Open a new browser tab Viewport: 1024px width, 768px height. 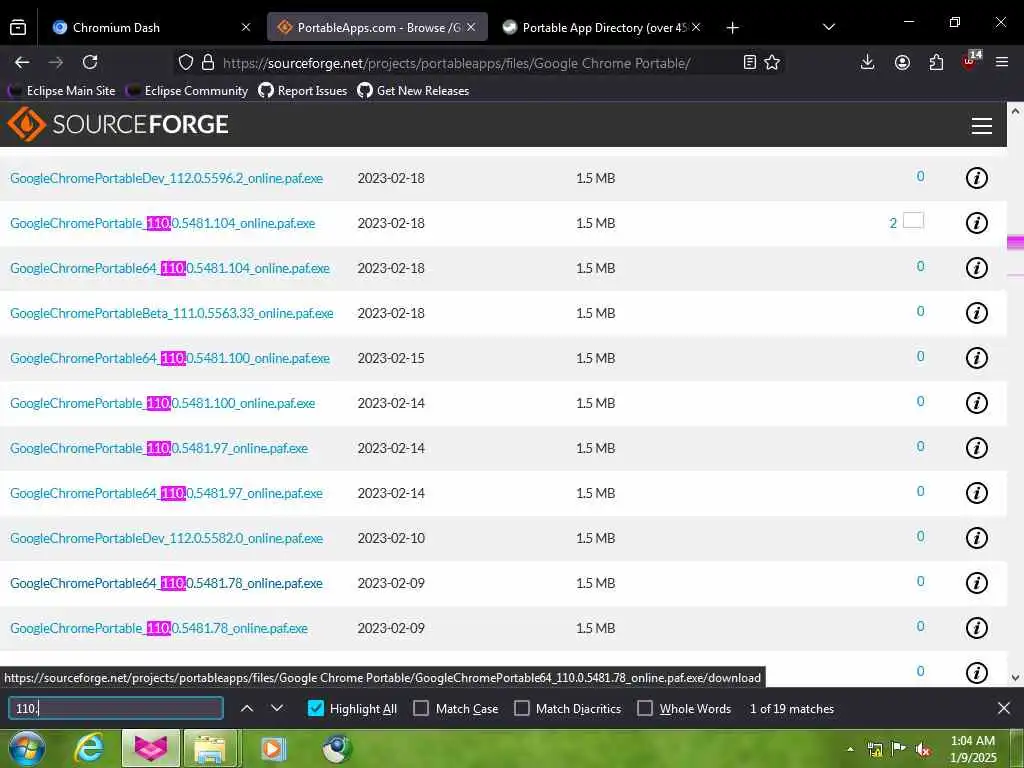733,27
